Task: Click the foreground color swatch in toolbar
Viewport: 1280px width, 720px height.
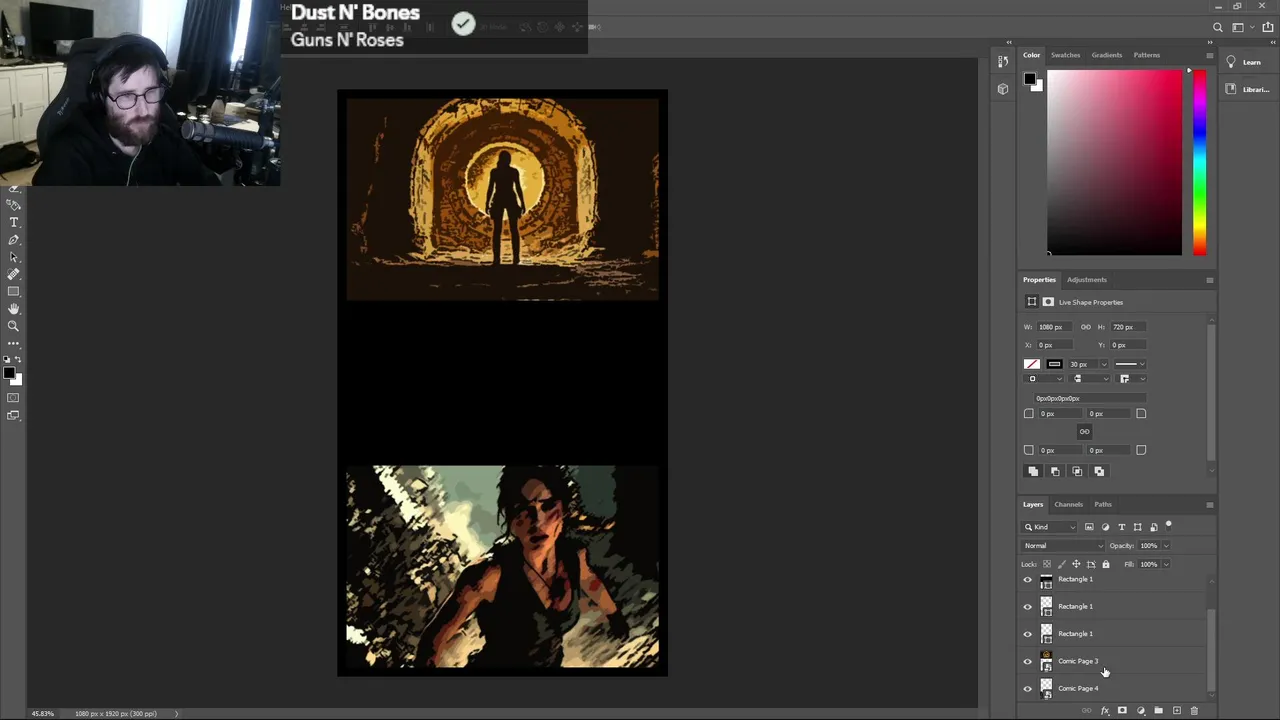Action: click(9, 374)
